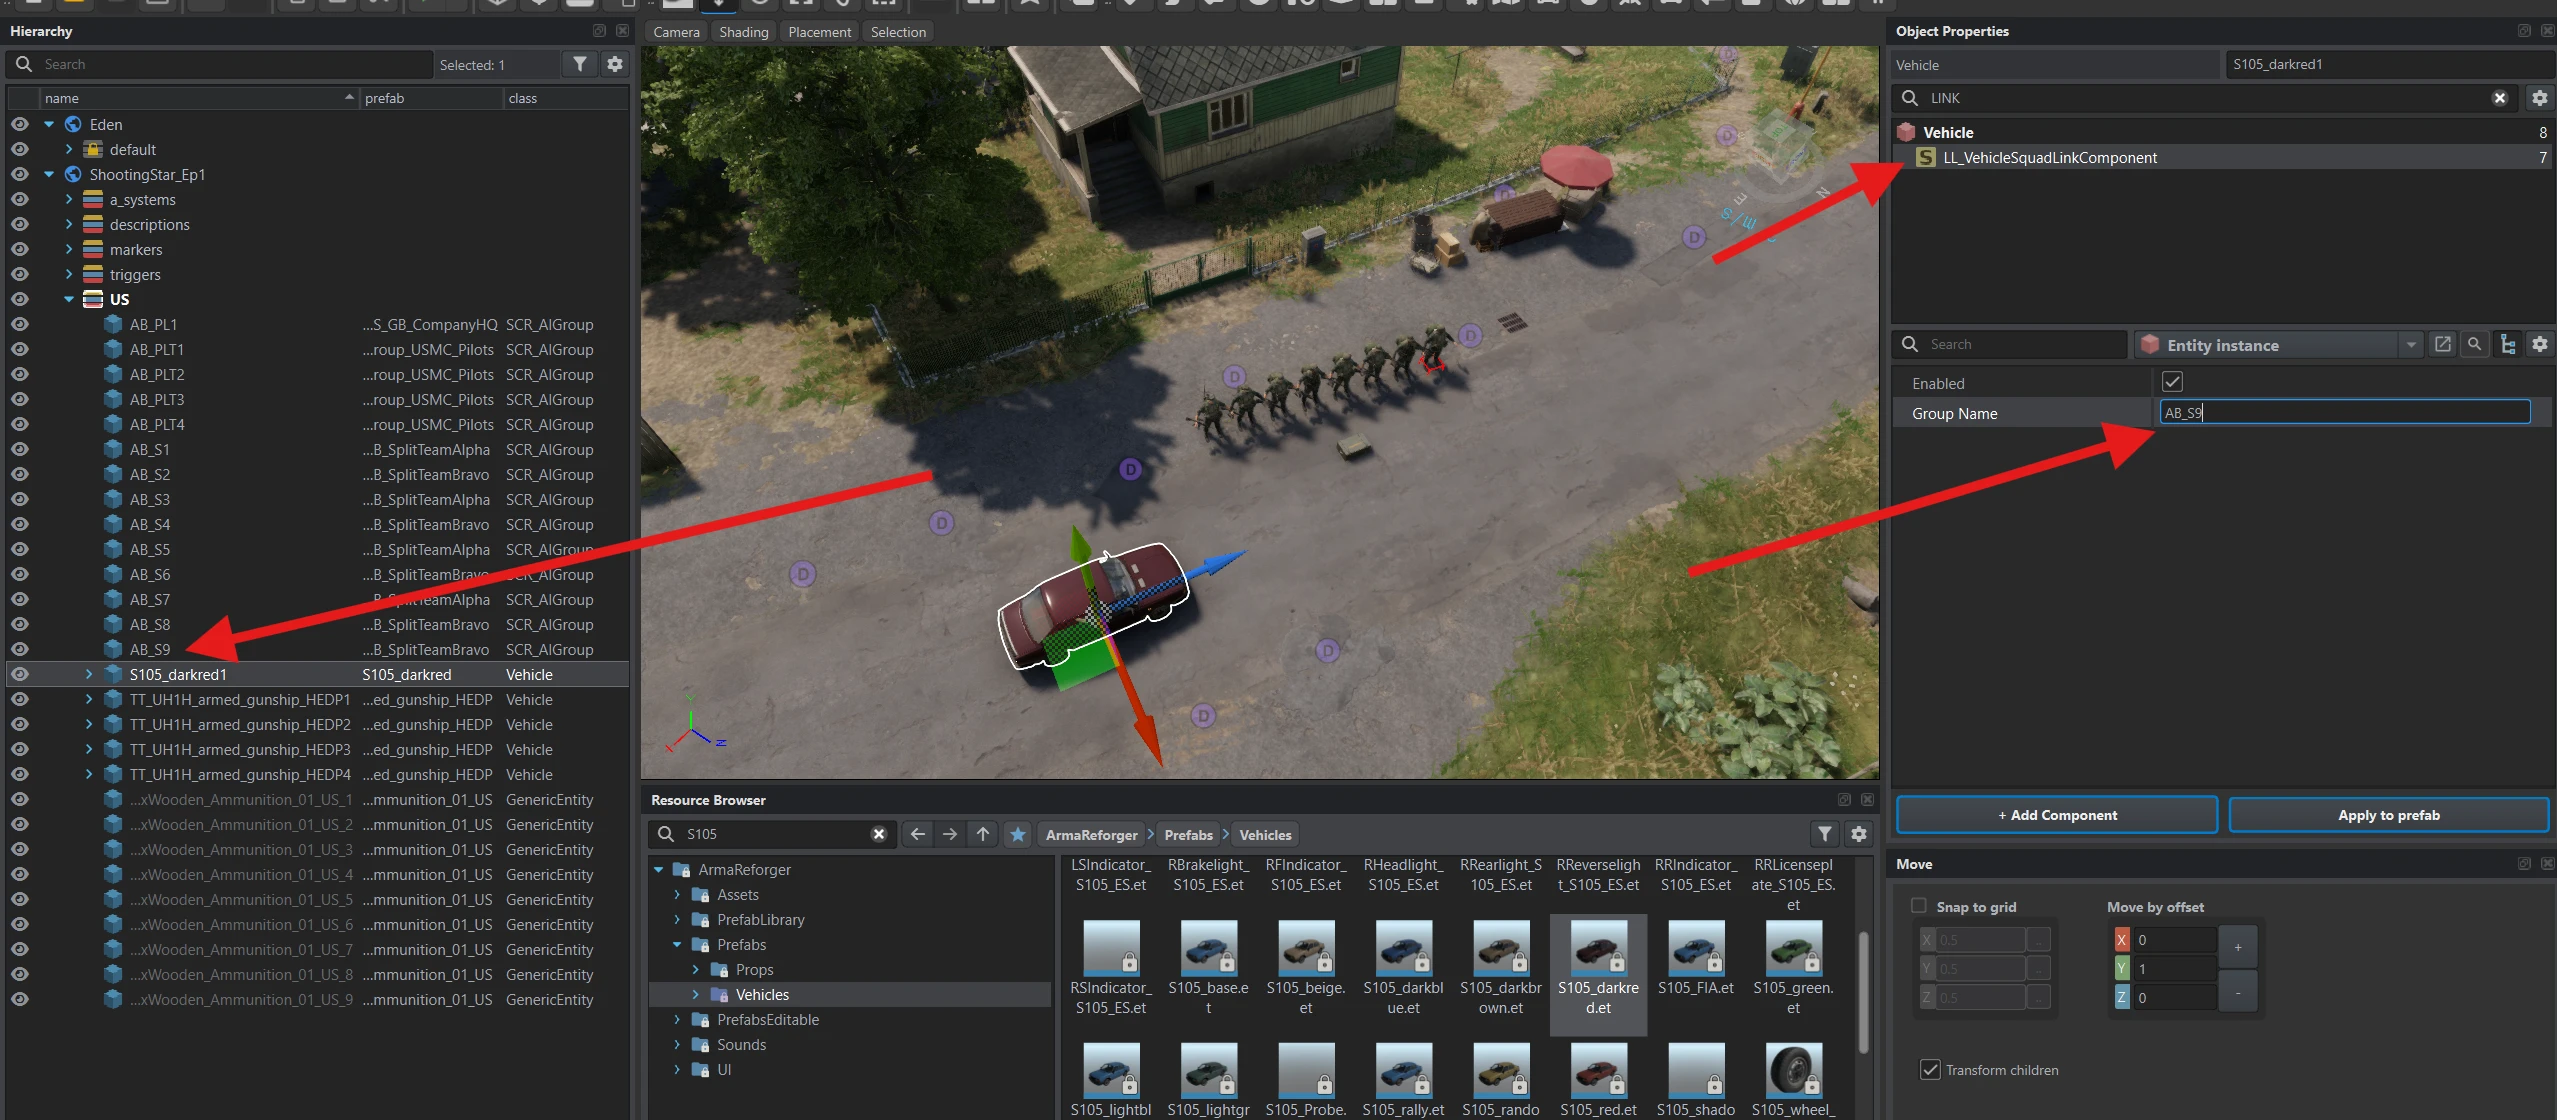Click the open-prefab icon next to Entity instance
Viewport: 2557px width, 1120px height.
tap(2442, 344)
